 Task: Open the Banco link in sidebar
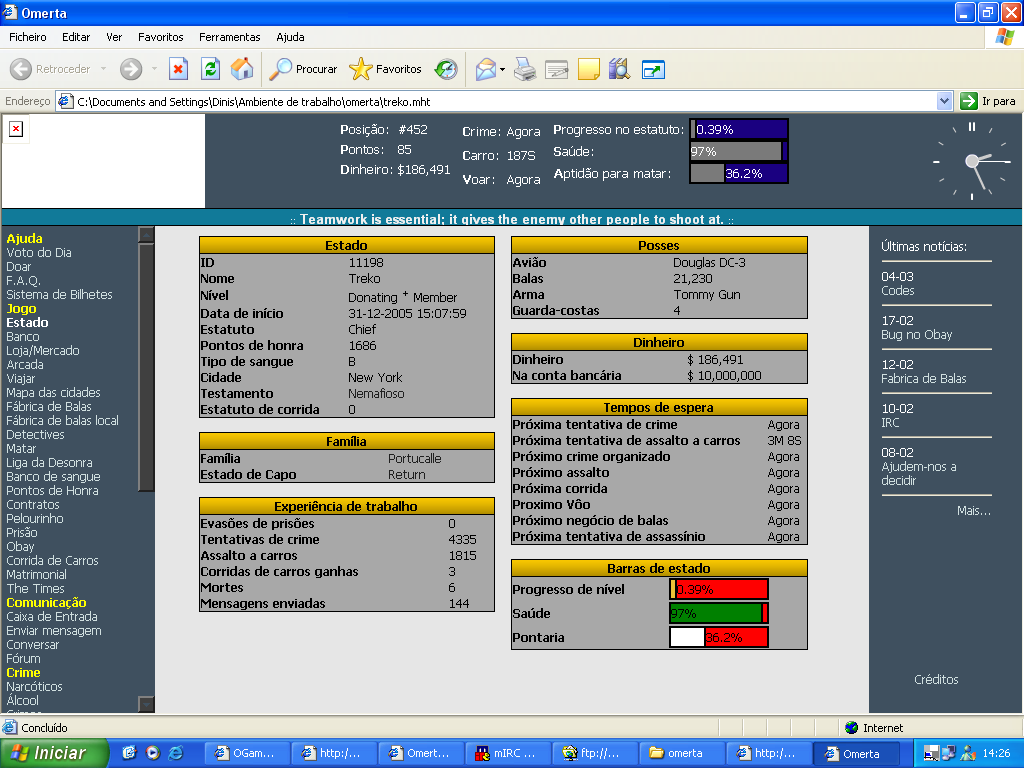click(x=23, y=337)
